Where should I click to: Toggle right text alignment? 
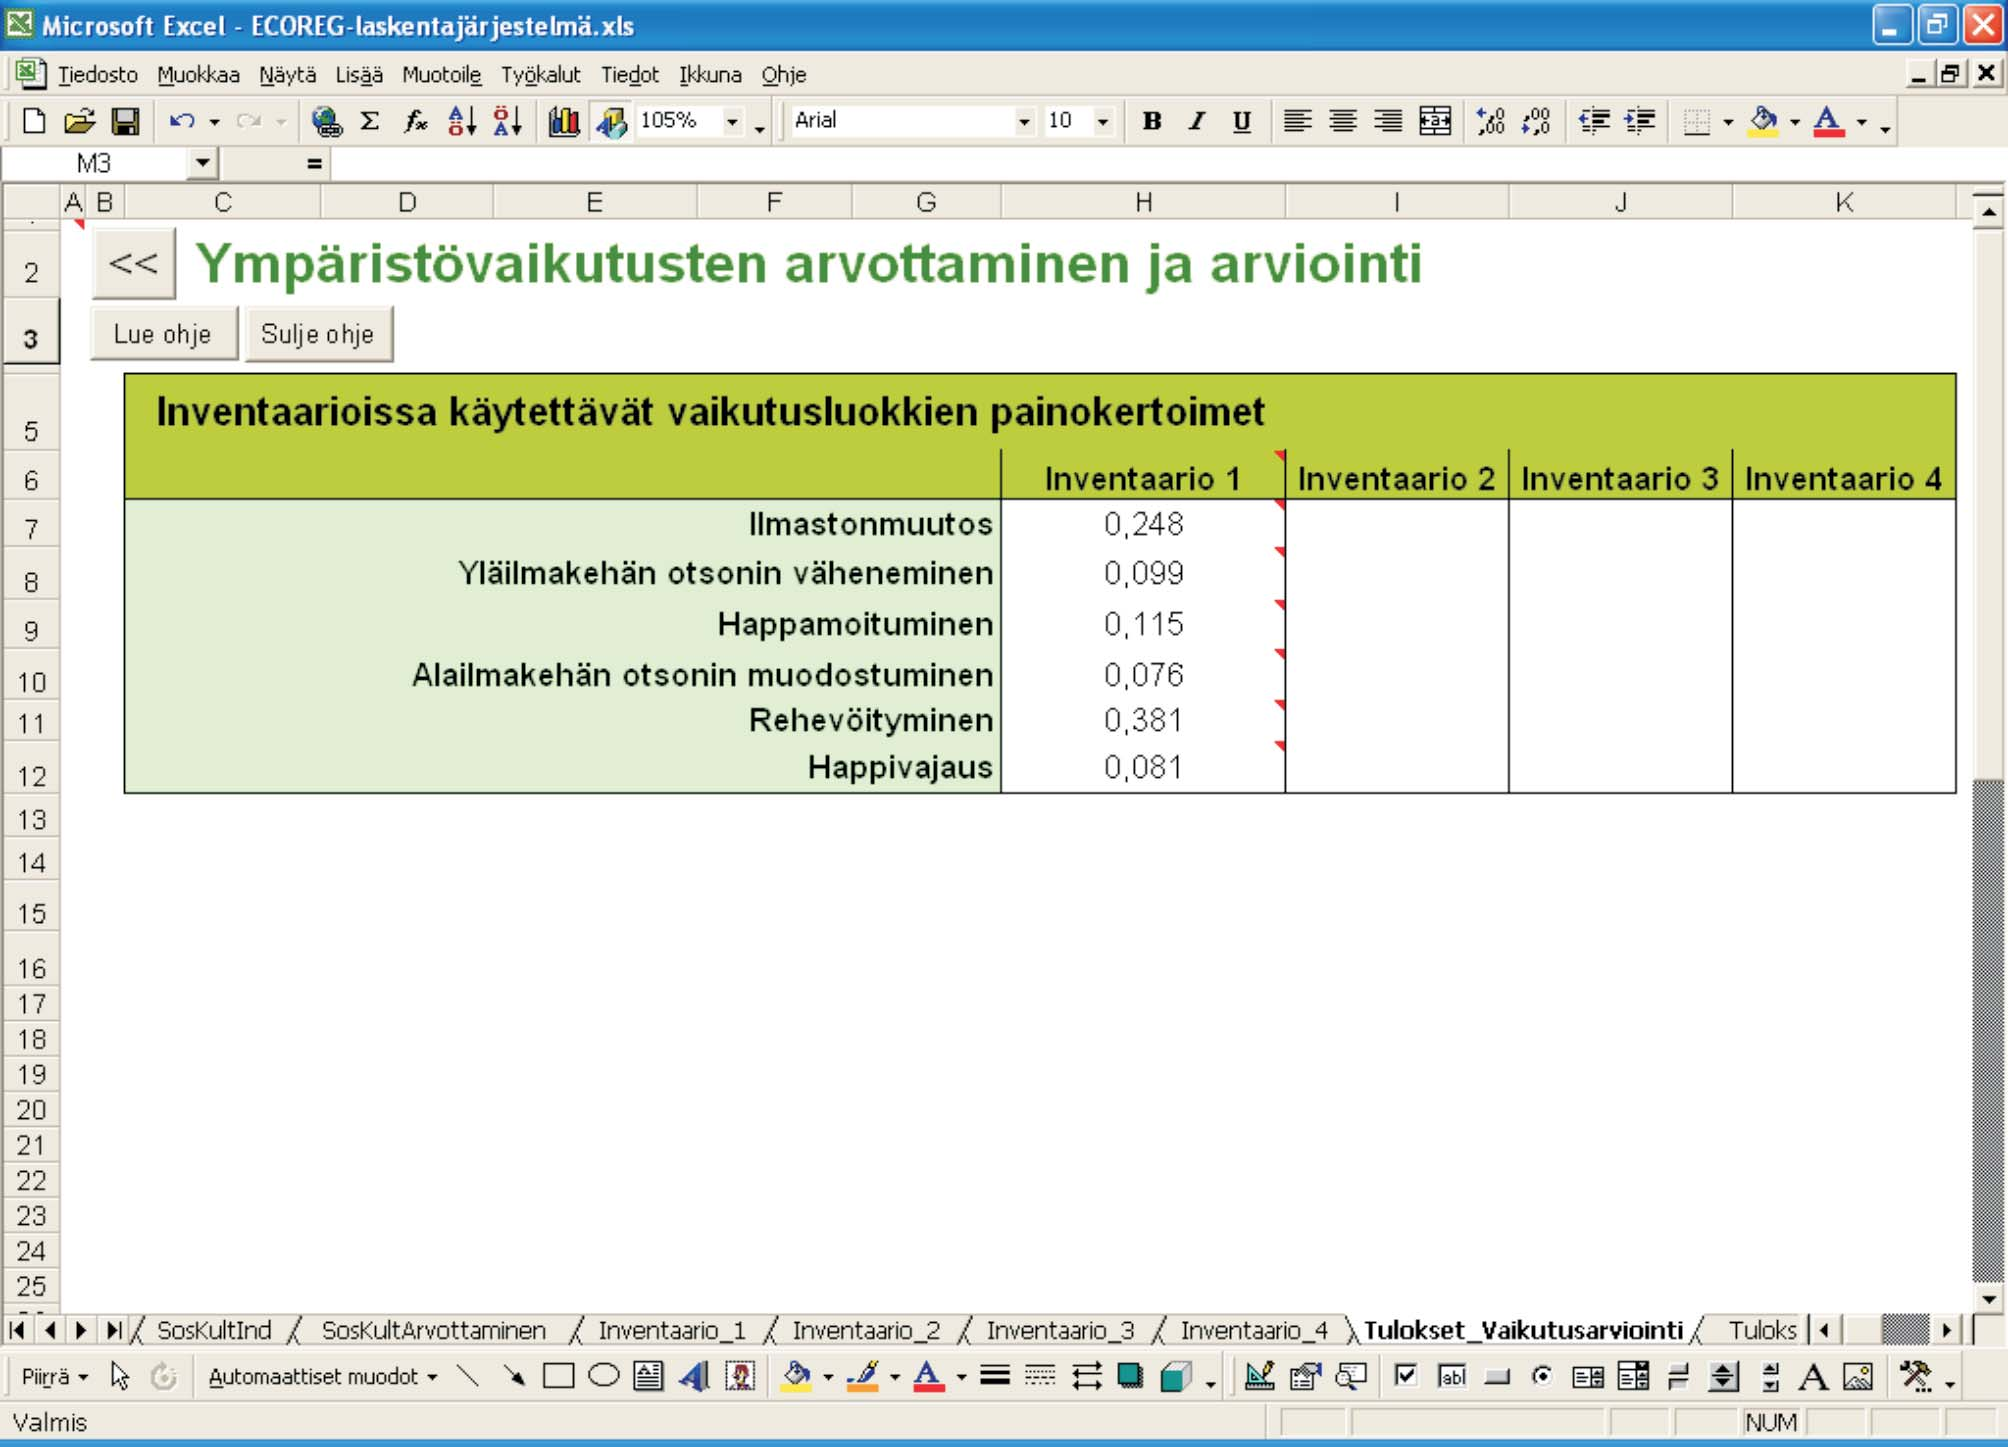[x=1388, y=121]
